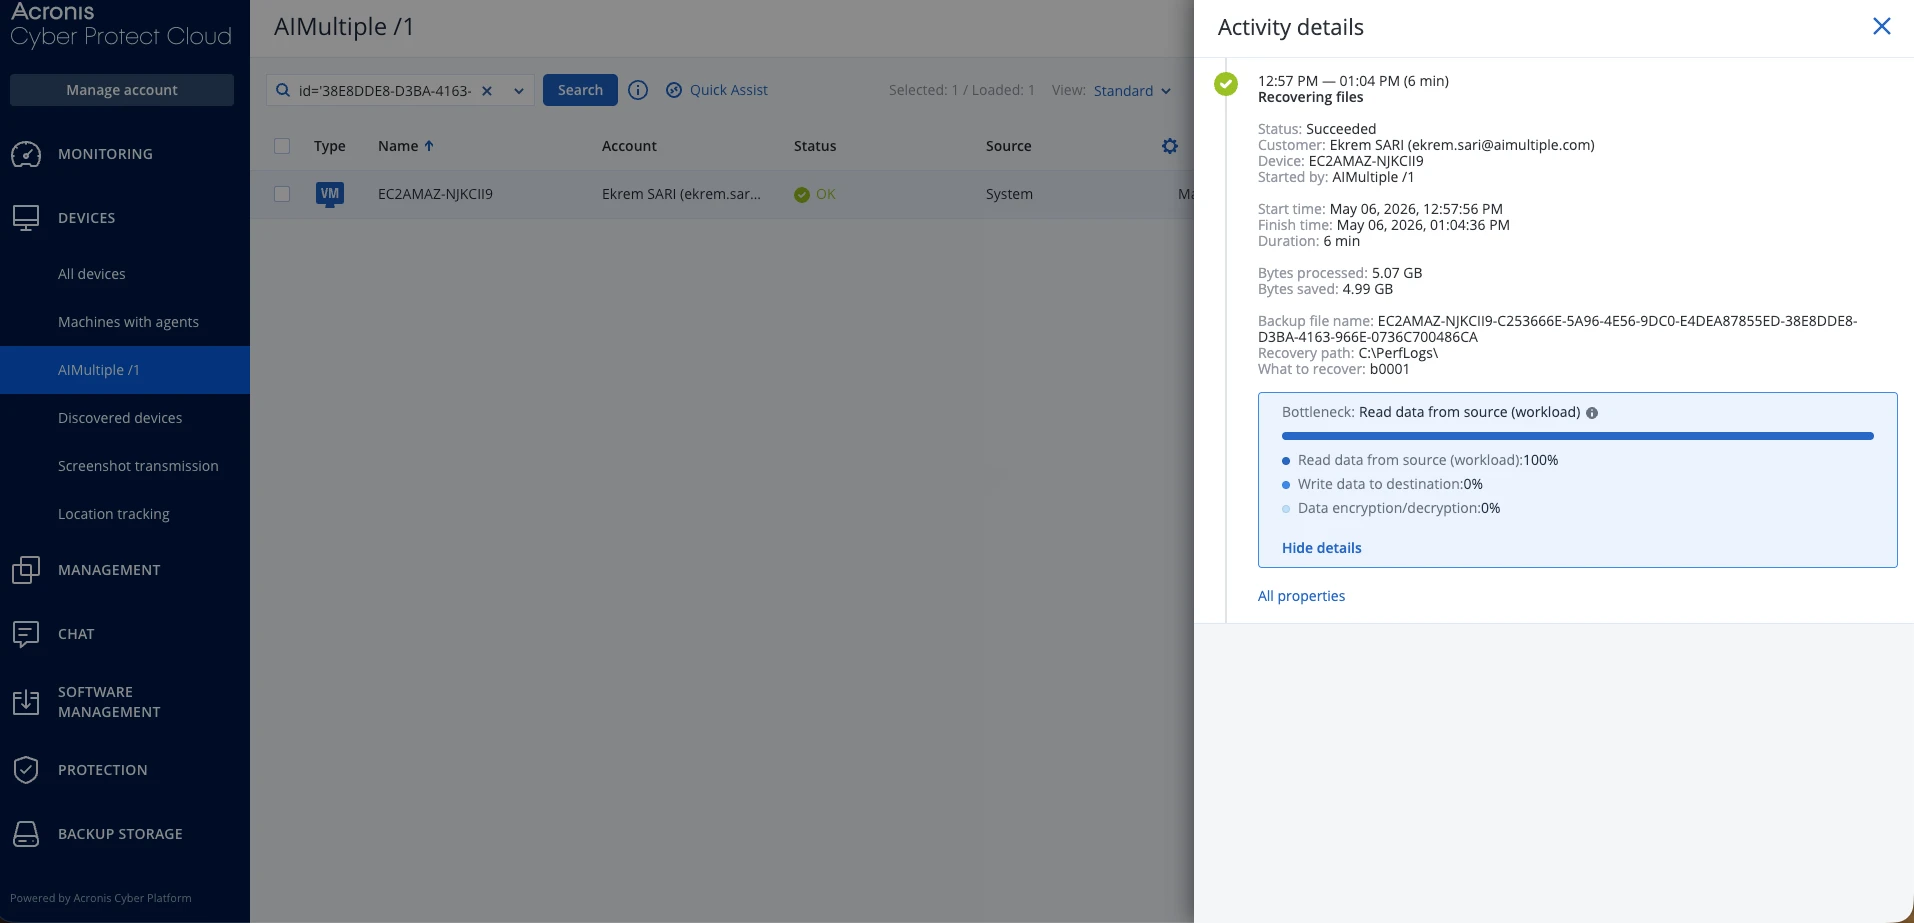The height and width of the screenshot is (923, 1914).
Task: Click the Management section icon
Action: (x=26, y=570)
